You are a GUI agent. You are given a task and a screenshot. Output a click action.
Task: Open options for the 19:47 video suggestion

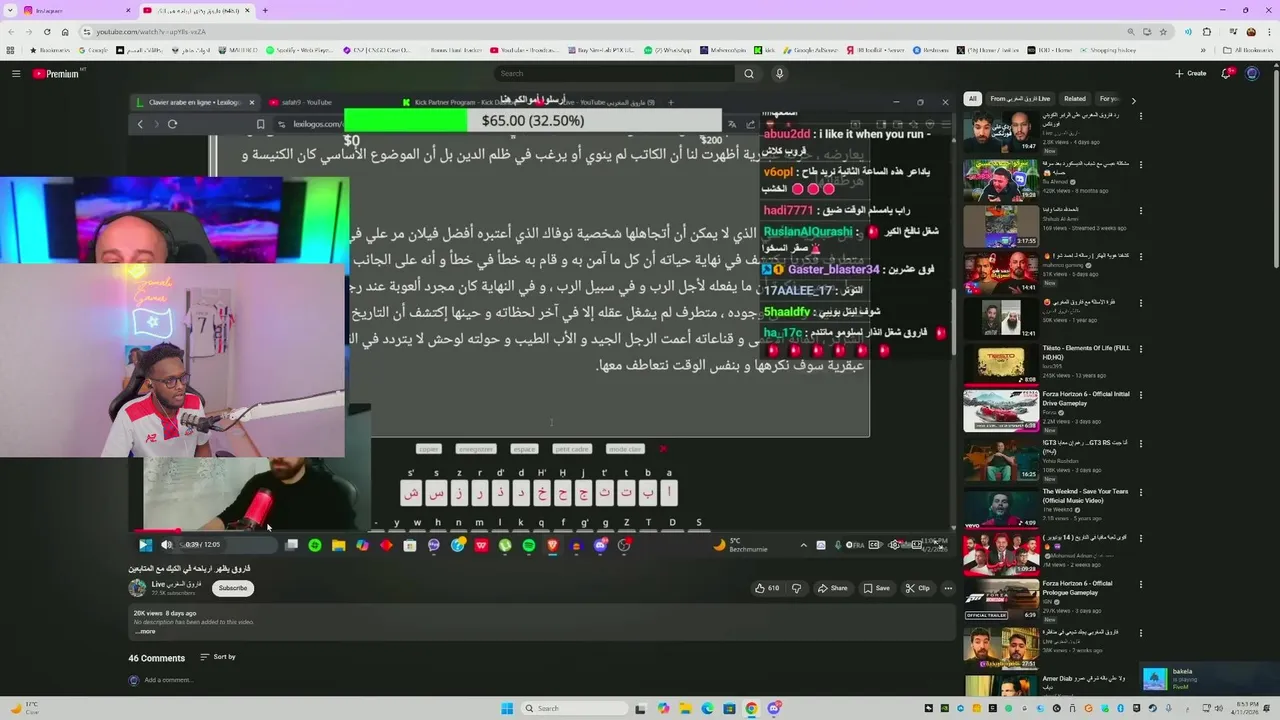point(1140,116)
